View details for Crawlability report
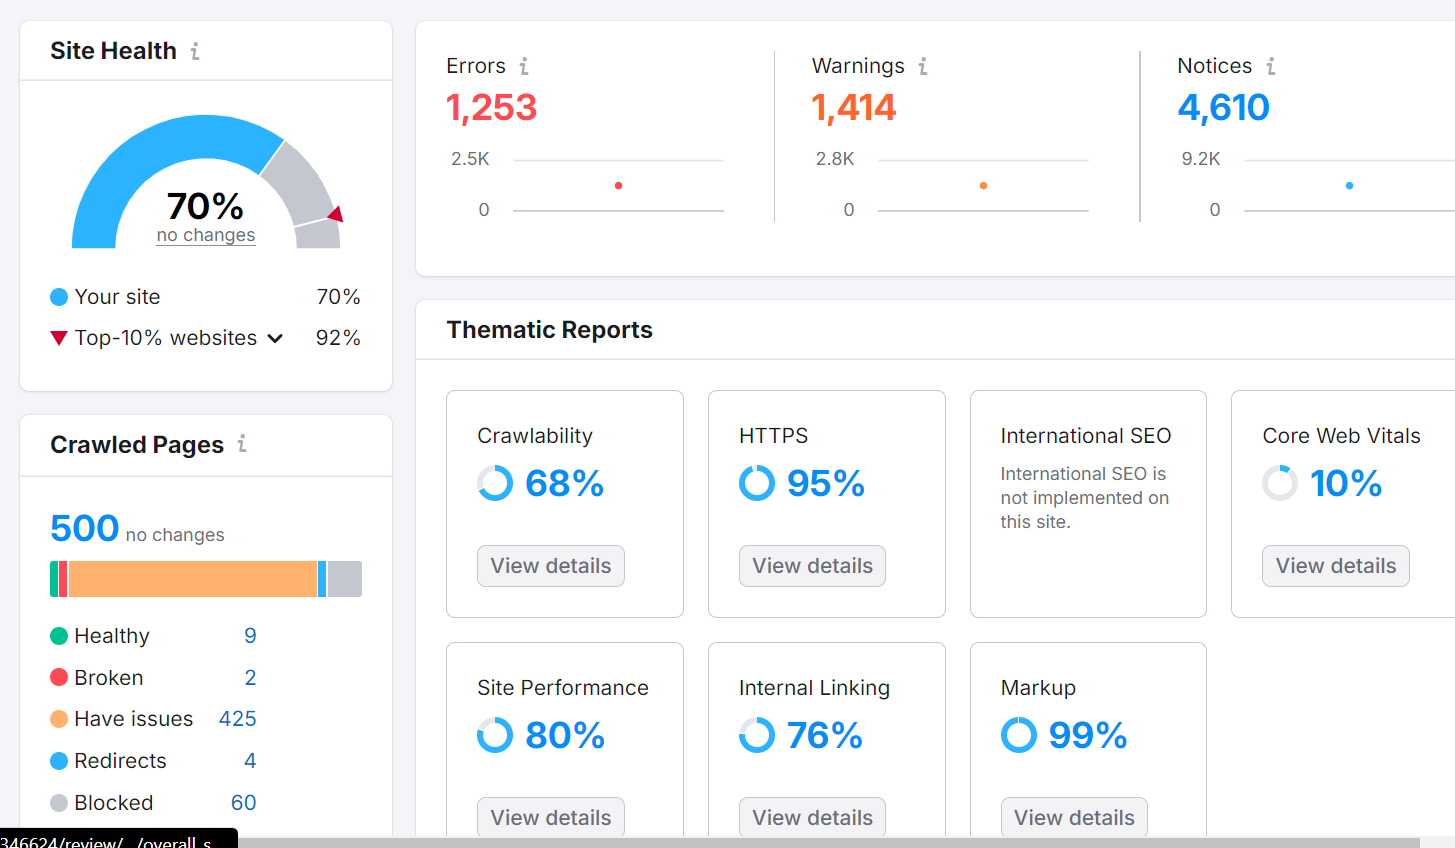The height and width of the screenshot is (848, 1455). [x=550, y=565]
